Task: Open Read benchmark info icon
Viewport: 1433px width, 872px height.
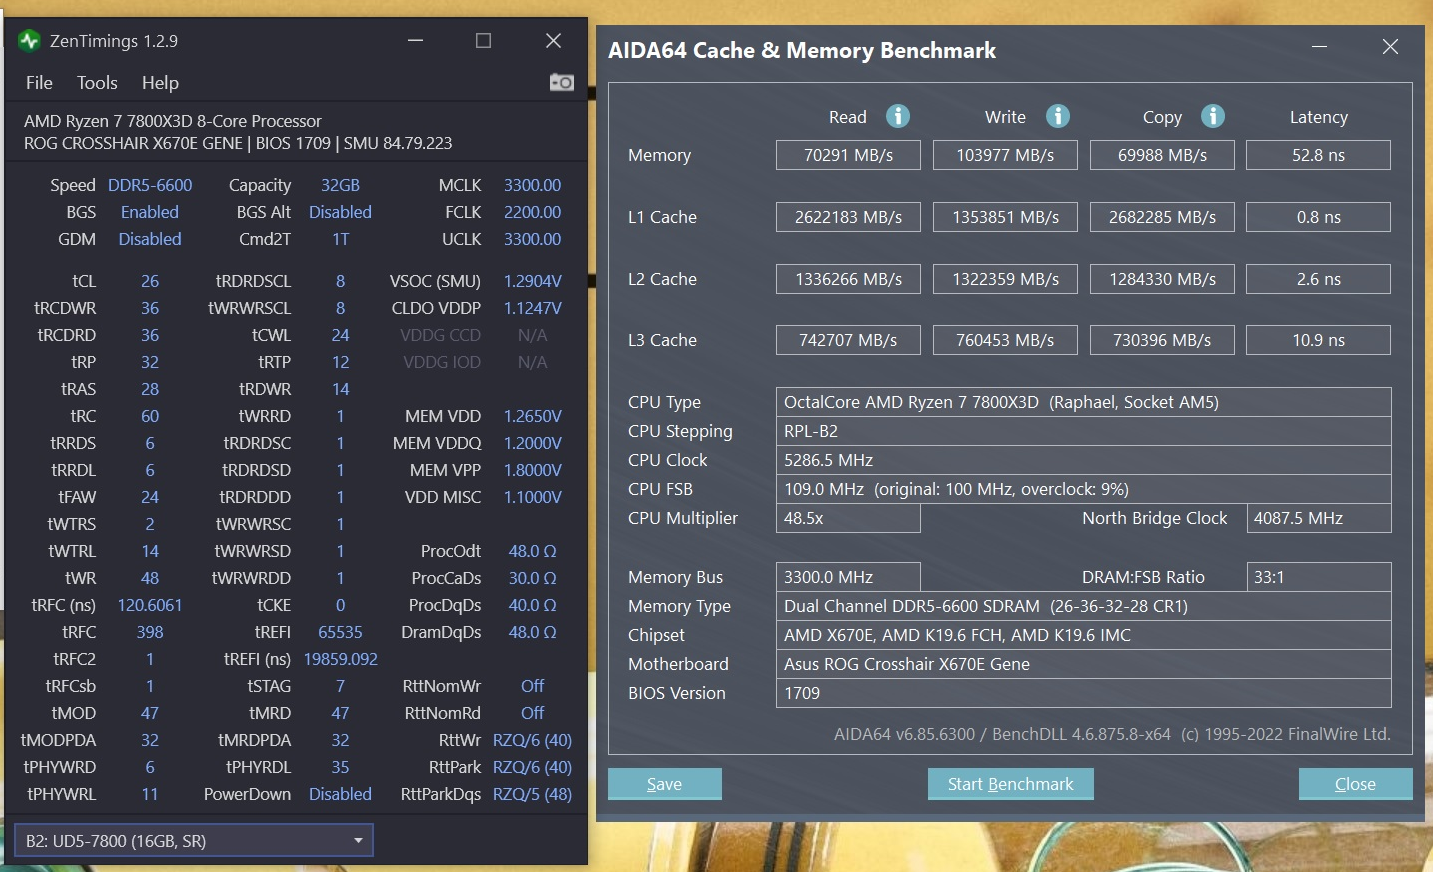Action: (898, 116)
